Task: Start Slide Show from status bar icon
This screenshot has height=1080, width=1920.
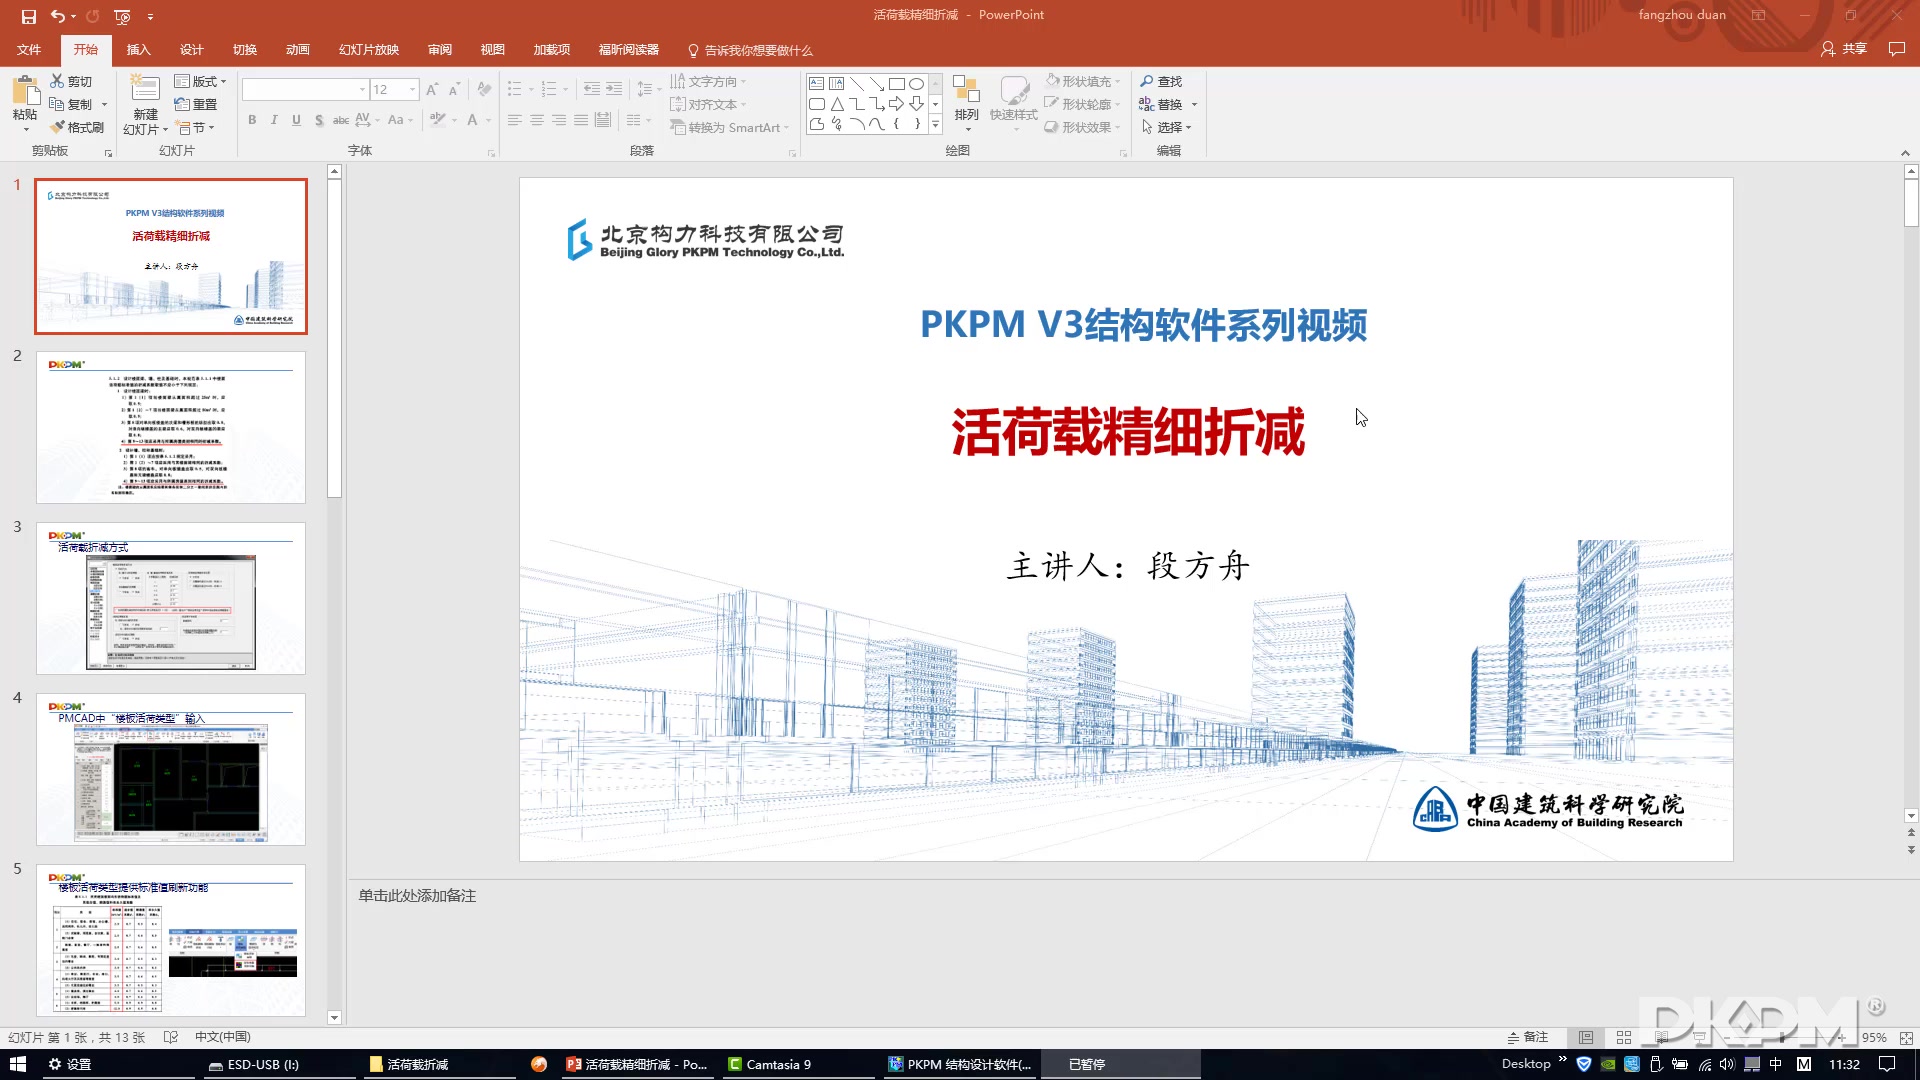Action: (1699, 1038)
